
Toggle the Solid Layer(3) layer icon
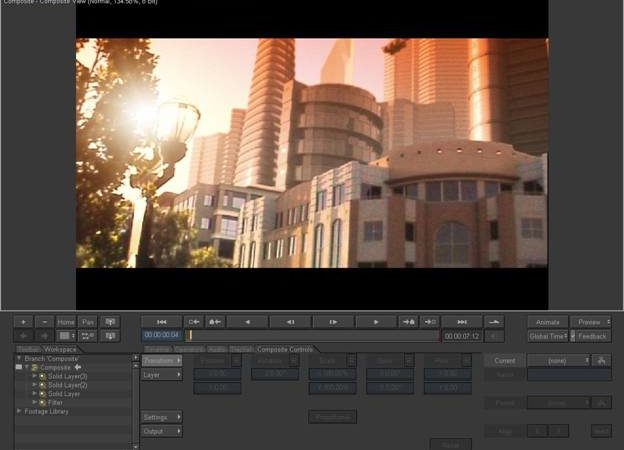pyautogui.click(x=43, y=376)
